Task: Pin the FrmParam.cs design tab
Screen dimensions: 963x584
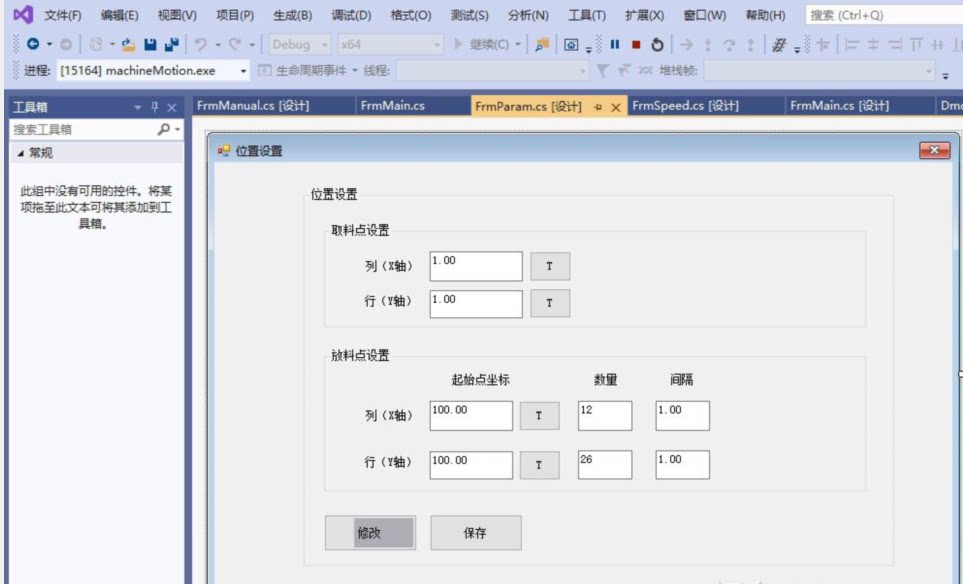Action: pyautogui.click(x=598, y=107)
